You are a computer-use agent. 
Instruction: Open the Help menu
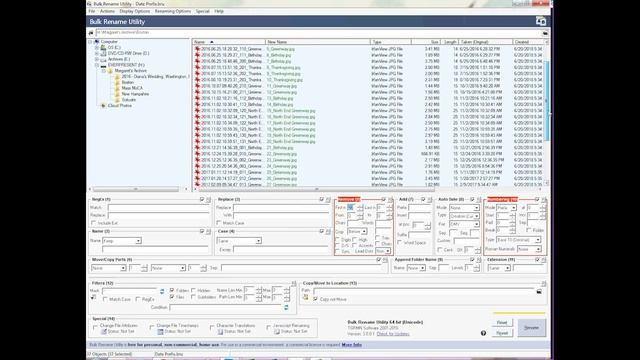click(219, 11)
